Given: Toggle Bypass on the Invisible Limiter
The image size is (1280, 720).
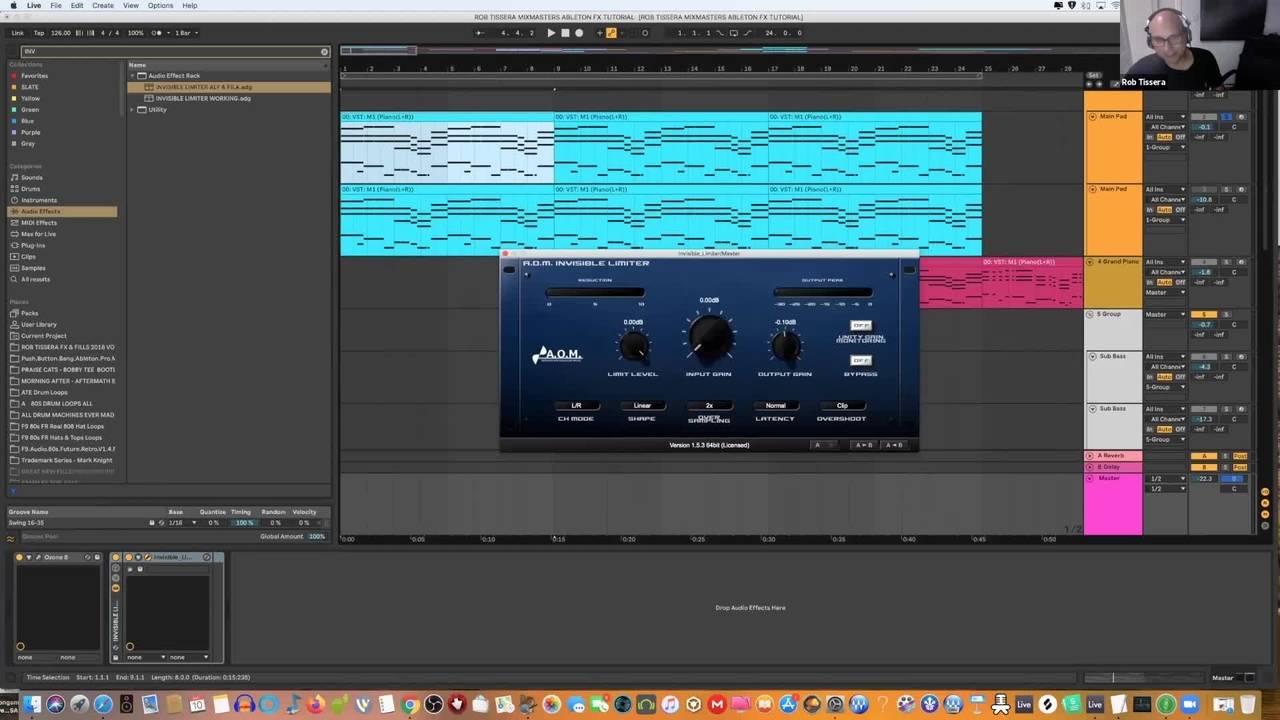Looking at the screenshot, I should tap(861, 360).
